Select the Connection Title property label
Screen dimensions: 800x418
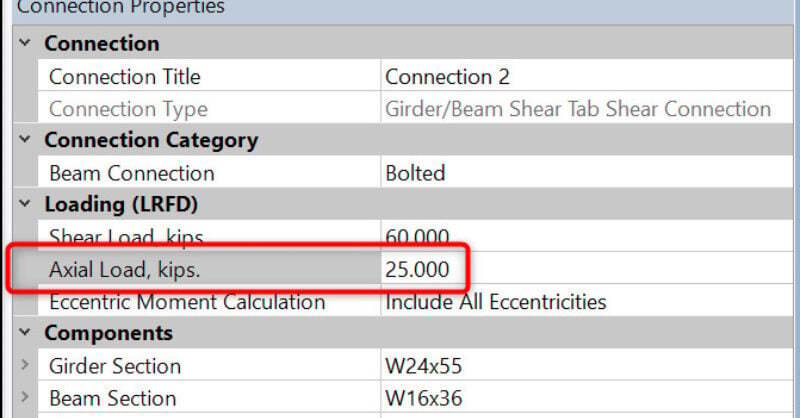coord(124,77)
